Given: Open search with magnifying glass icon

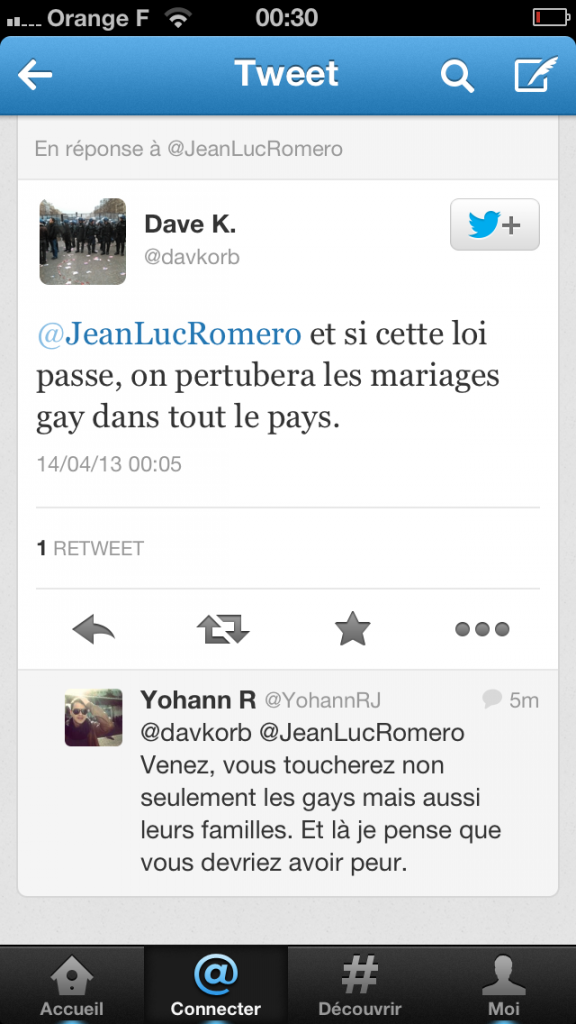Looking at the screenshot, I should 457,75.
